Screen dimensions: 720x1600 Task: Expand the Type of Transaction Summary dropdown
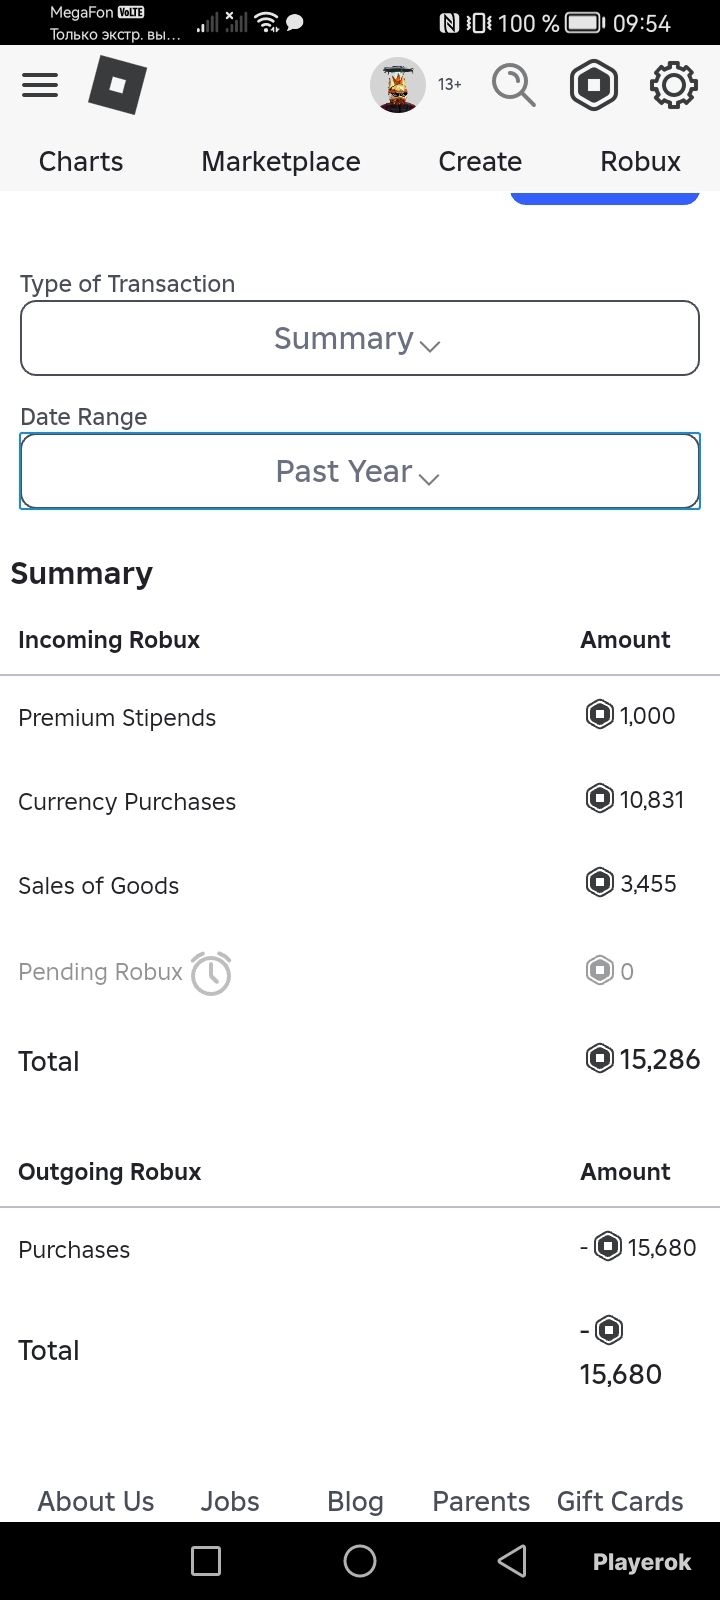click(x=360, y=338)
